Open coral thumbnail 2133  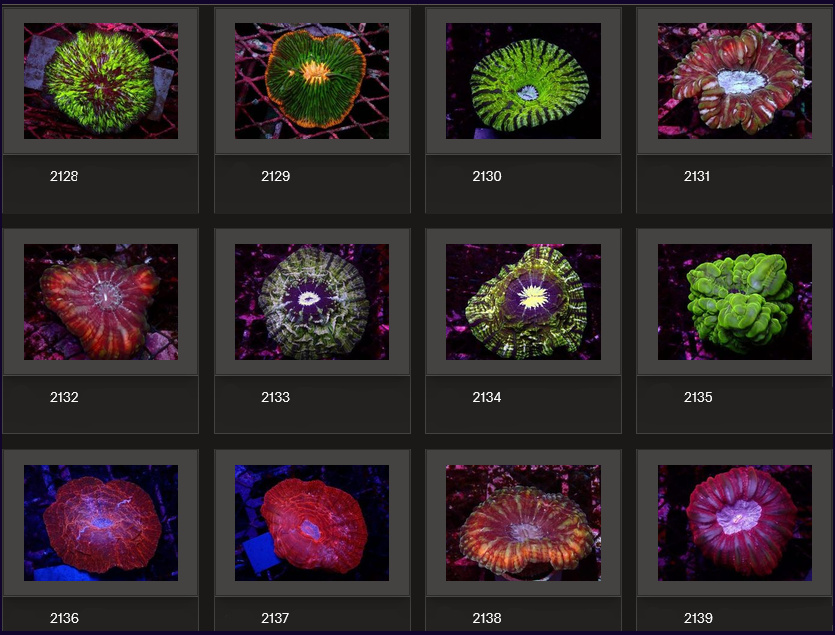312,302
